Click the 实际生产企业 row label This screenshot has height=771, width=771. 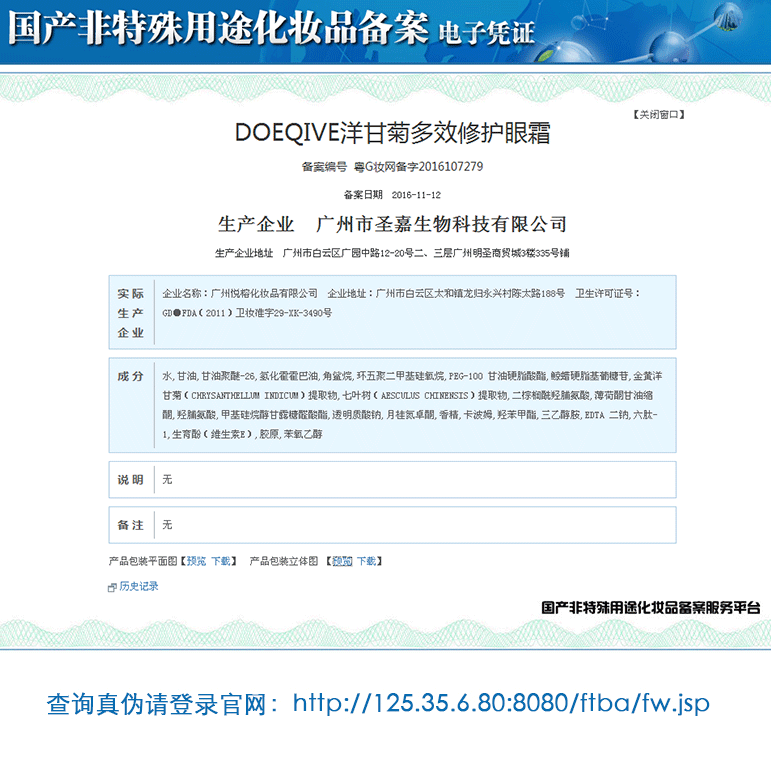(130, 313)
